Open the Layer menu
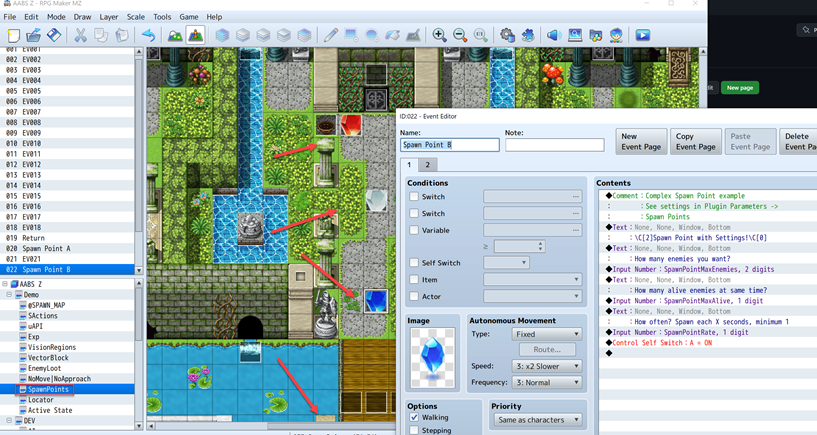The image size is (817, 435). click(x=109, y=17)
